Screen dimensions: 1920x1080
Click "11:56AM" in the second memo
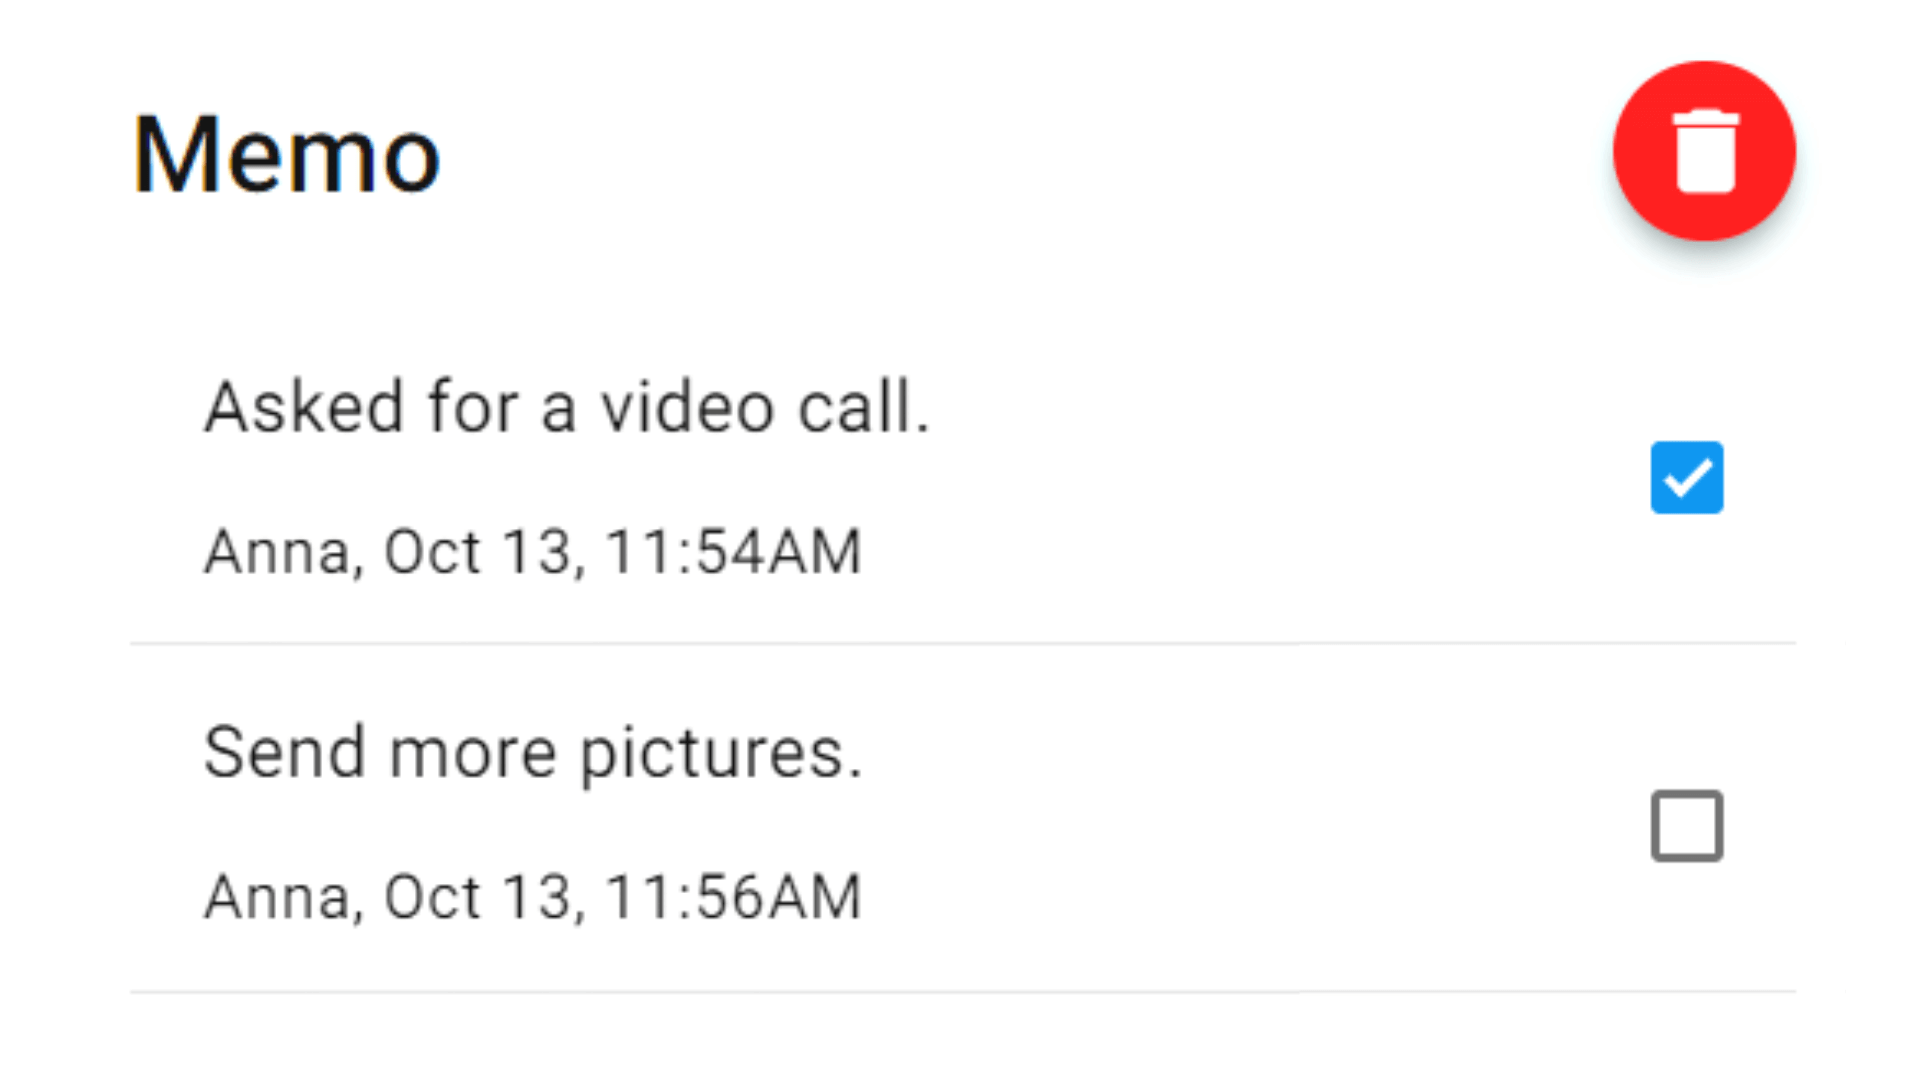click(734, 896)
